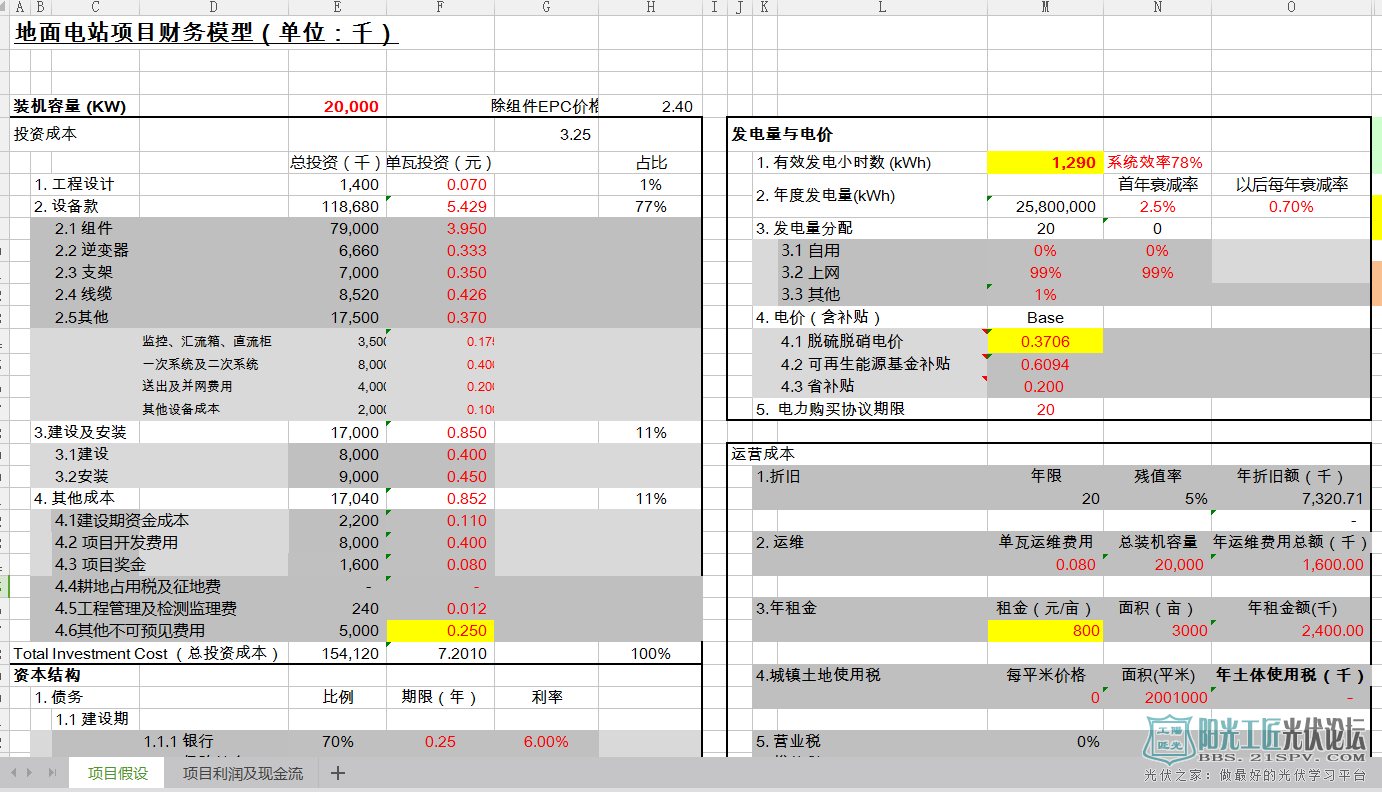Select 营业税 rate 0%

pyautogui.click(x=1088, y=741)
